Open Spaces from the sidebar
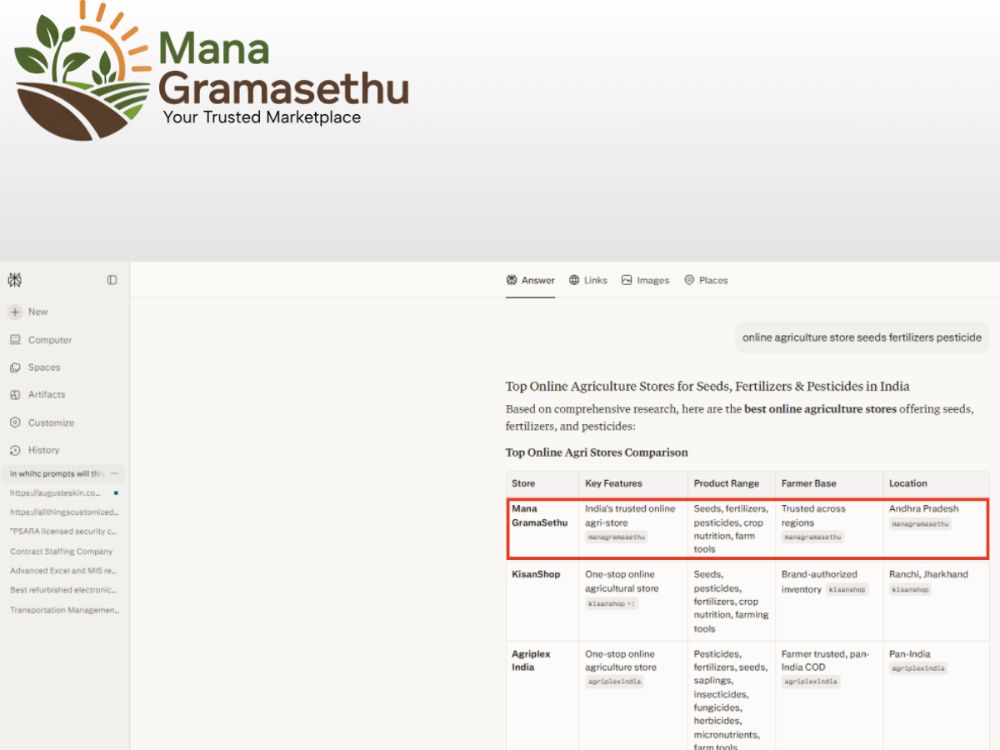The height and width of the screenshot is (750, 1000). pos(35,367)
